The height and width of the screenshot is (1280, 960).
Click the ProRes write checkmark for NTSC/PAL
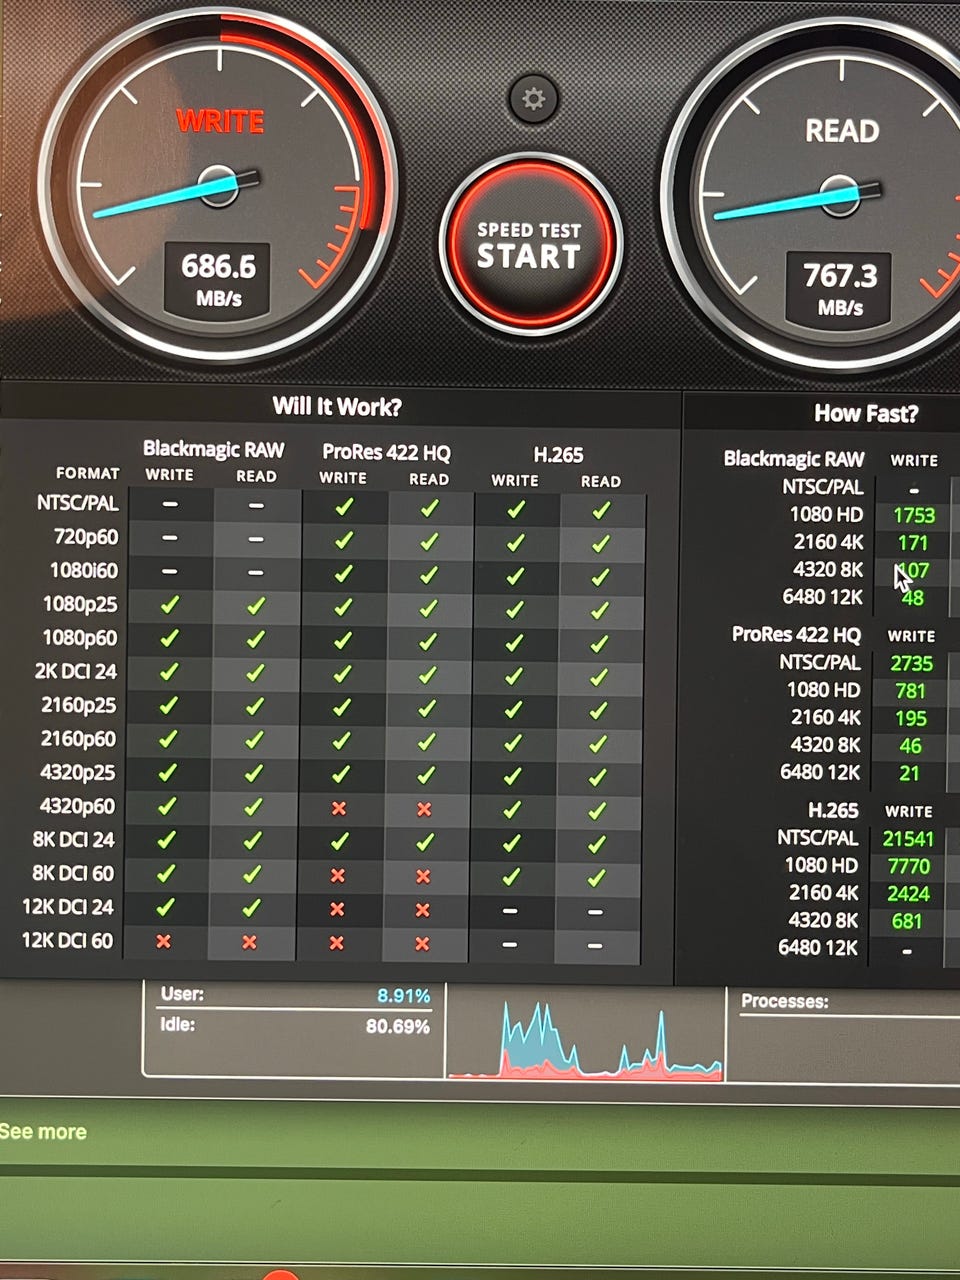click(x=344, y=507)
